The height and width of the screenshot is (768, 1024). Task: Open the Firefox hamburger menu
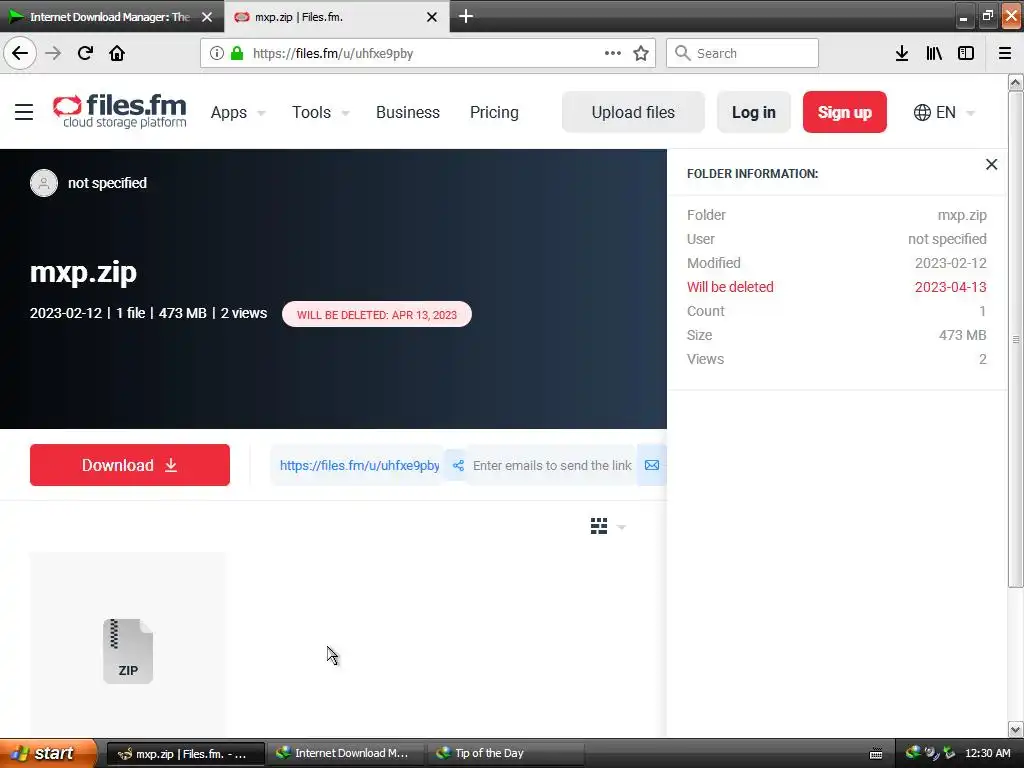click(x=1005, y=53)
